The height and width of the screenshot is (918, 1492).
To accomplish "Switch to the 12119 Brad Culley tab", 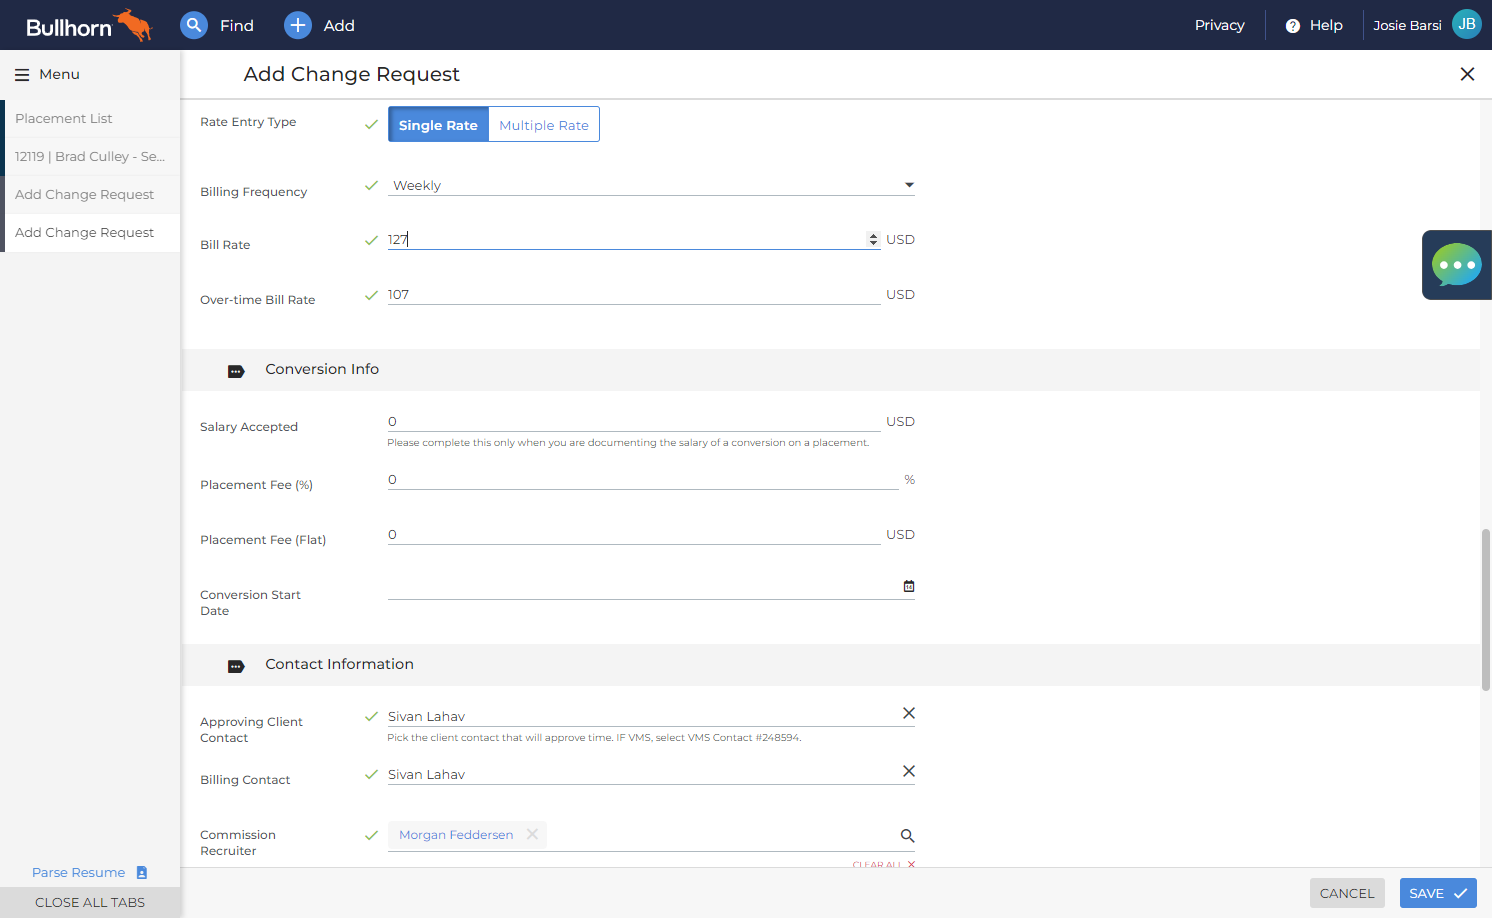I will pyautogui.click(x=91, y=157).
